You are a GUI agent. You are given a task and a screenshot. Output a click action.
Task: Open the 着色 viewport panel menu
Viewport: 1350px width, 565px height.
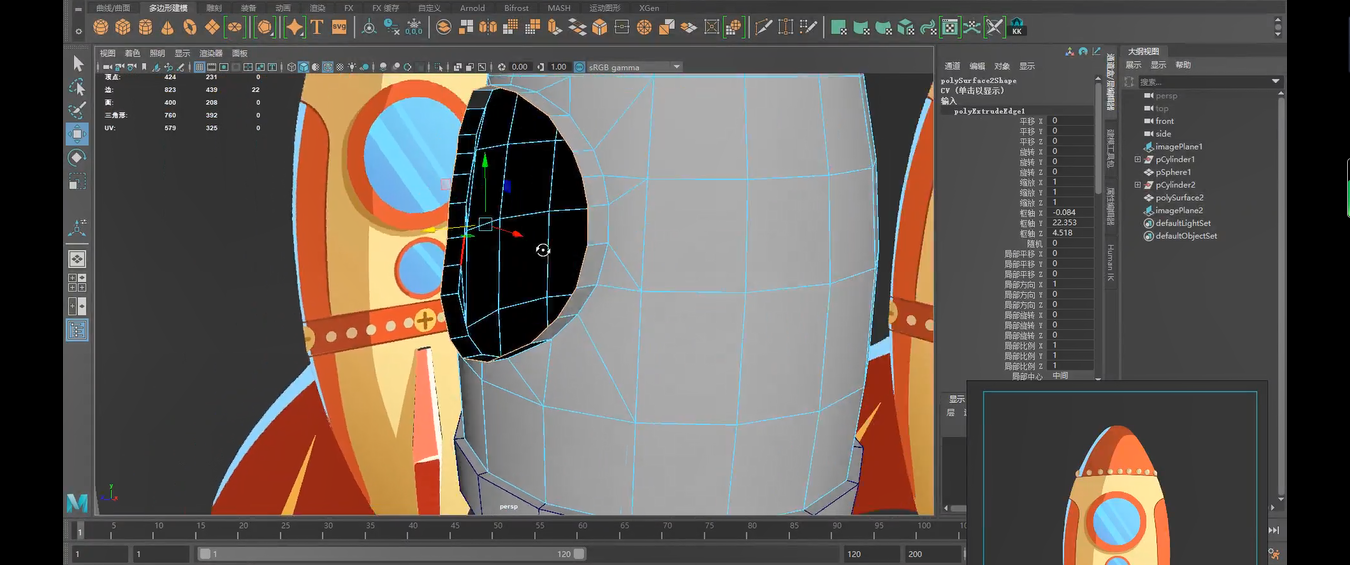click(132, 53)
